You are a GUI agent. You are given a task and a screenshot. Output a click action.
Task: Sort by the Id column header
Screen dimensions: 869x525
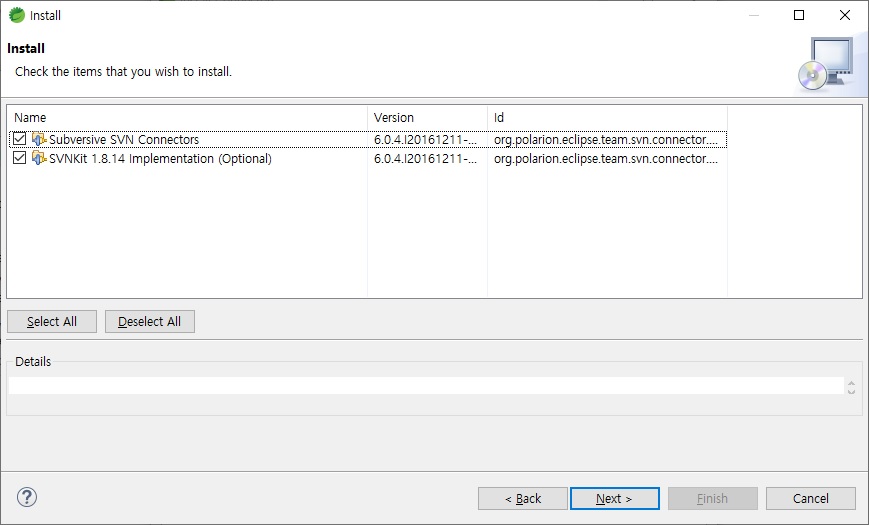[607, 118]
